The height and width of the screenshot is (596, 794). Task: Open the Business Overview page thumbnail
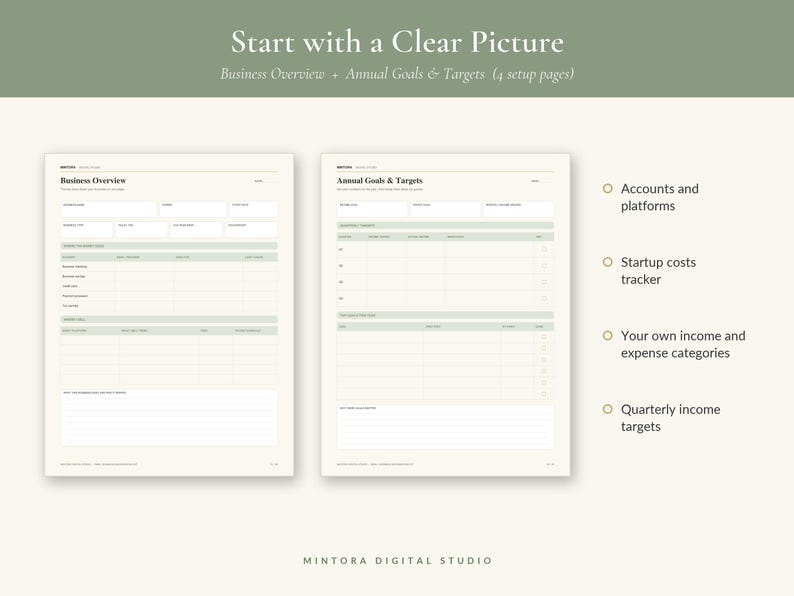169,315
